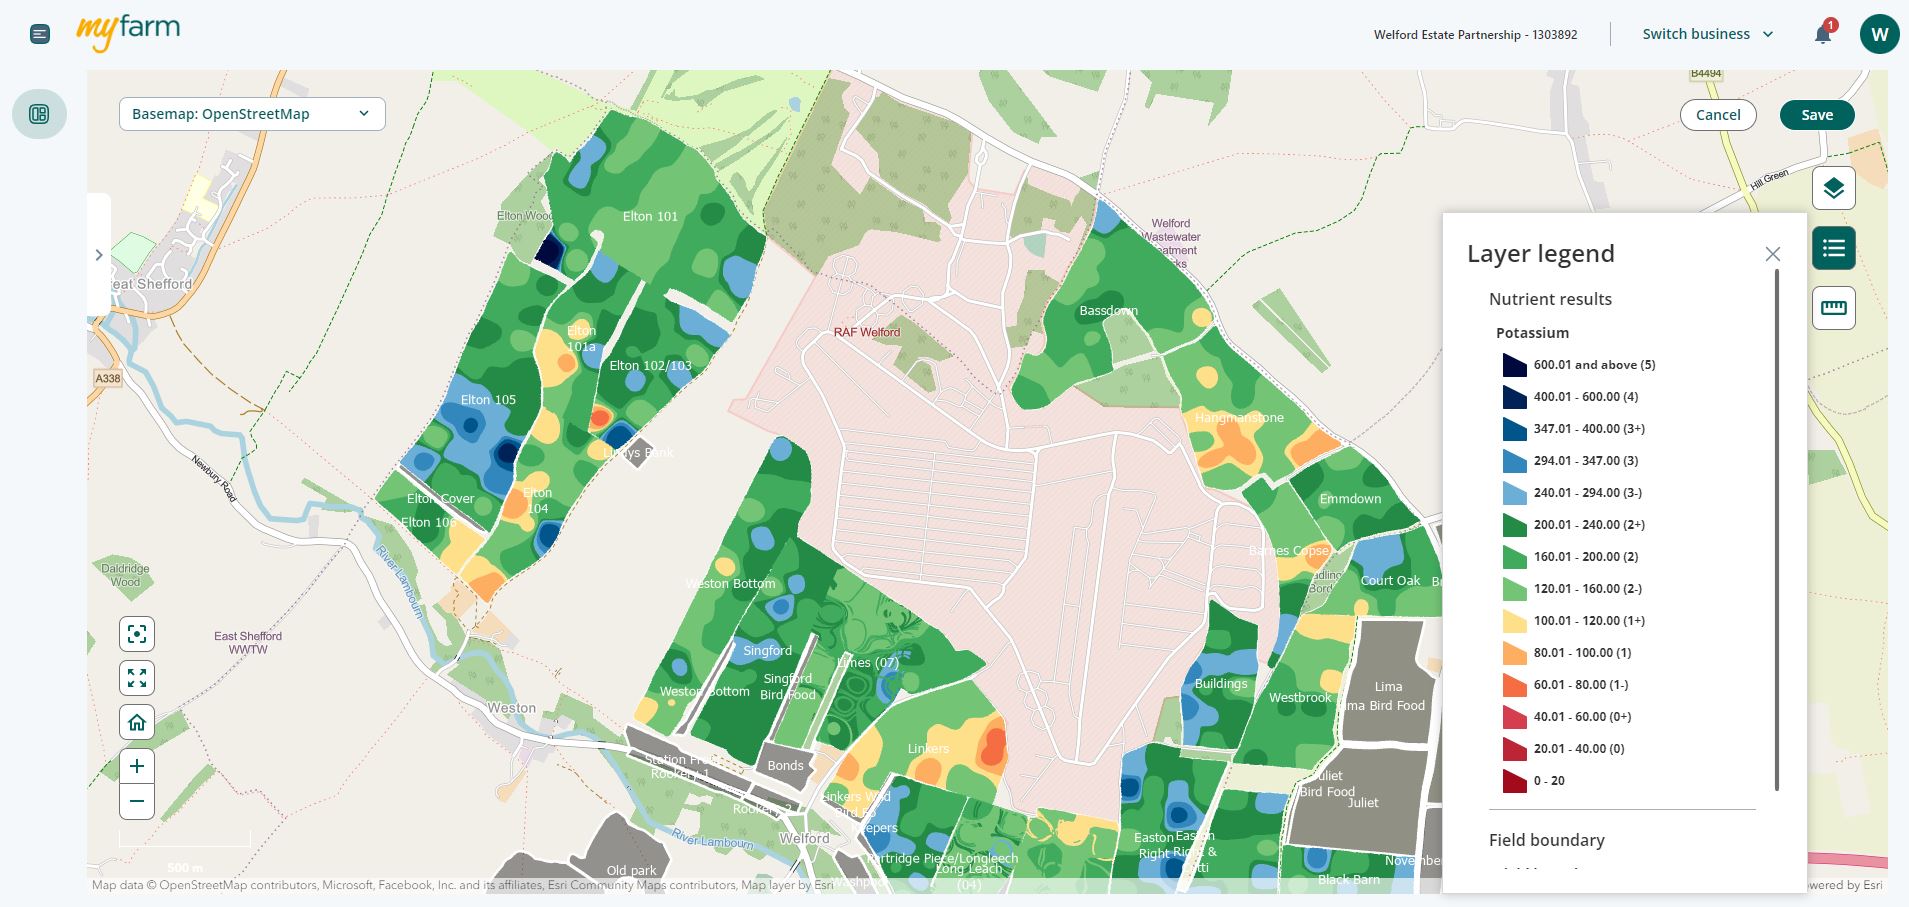
Task: Select the Elton 102/103 field
Action: point(650,365)
